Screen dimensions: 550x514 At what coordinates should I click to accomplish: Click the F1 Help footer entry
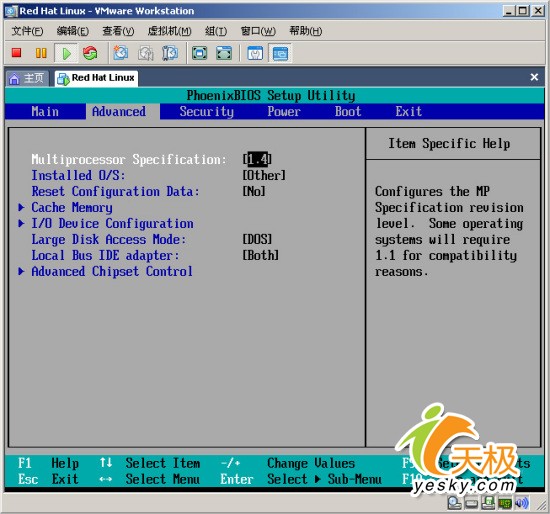click(x=48, y=463)
